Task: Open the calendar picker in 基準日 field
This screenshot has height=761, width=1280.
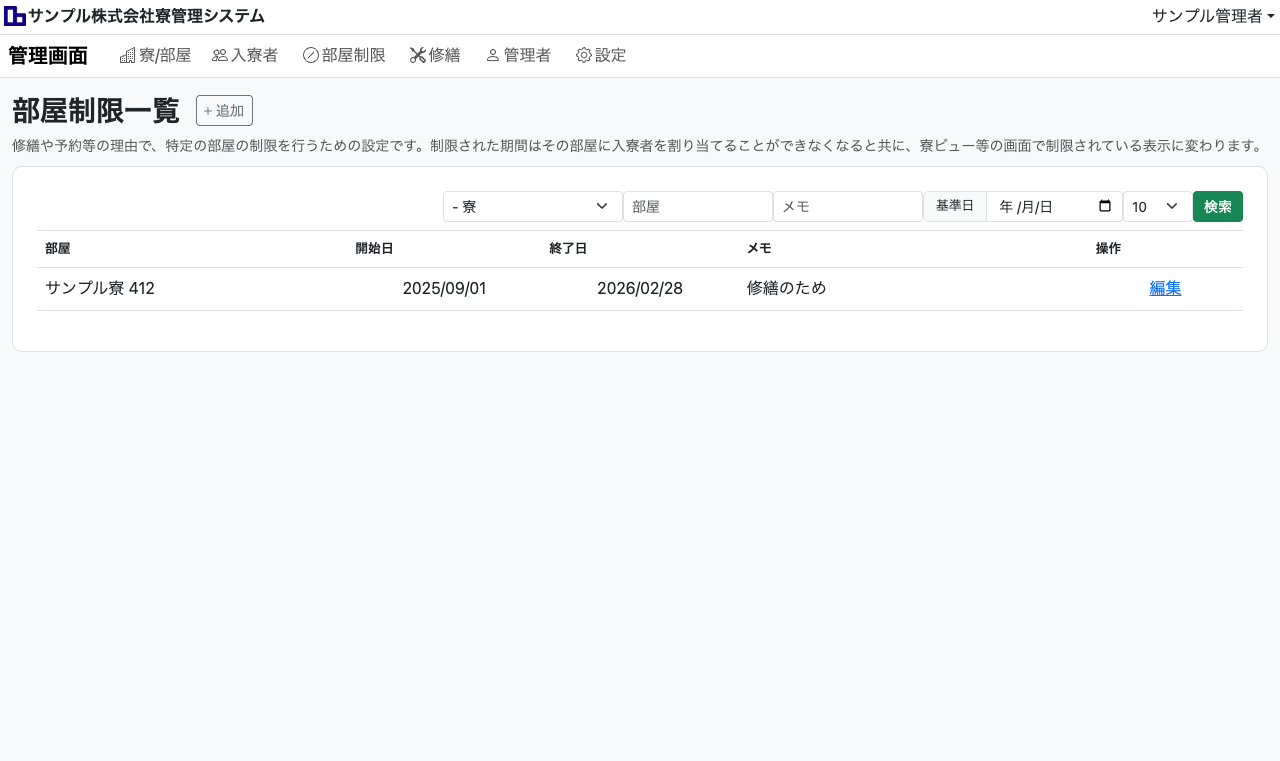Action: [1105, 206]
